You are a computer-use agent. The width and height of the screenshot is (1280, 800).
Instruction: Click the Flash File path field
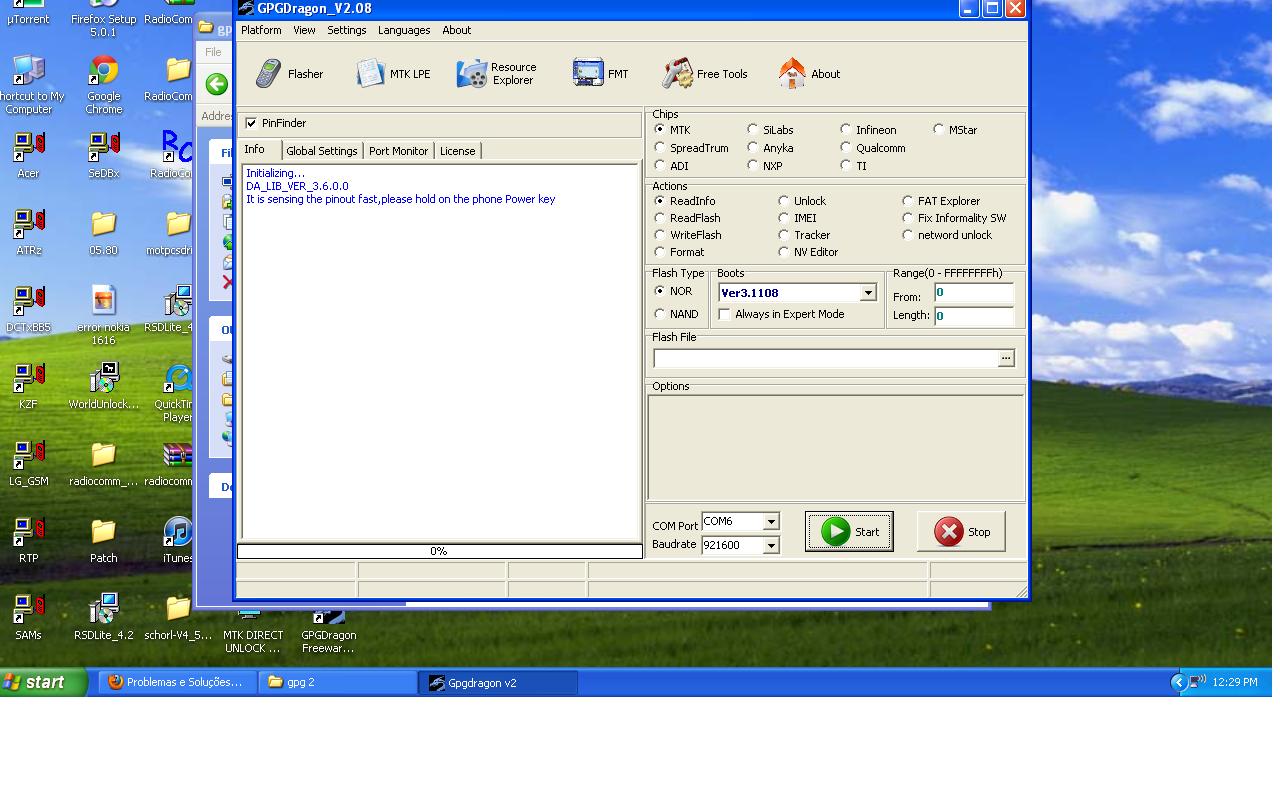click(826, 358)
